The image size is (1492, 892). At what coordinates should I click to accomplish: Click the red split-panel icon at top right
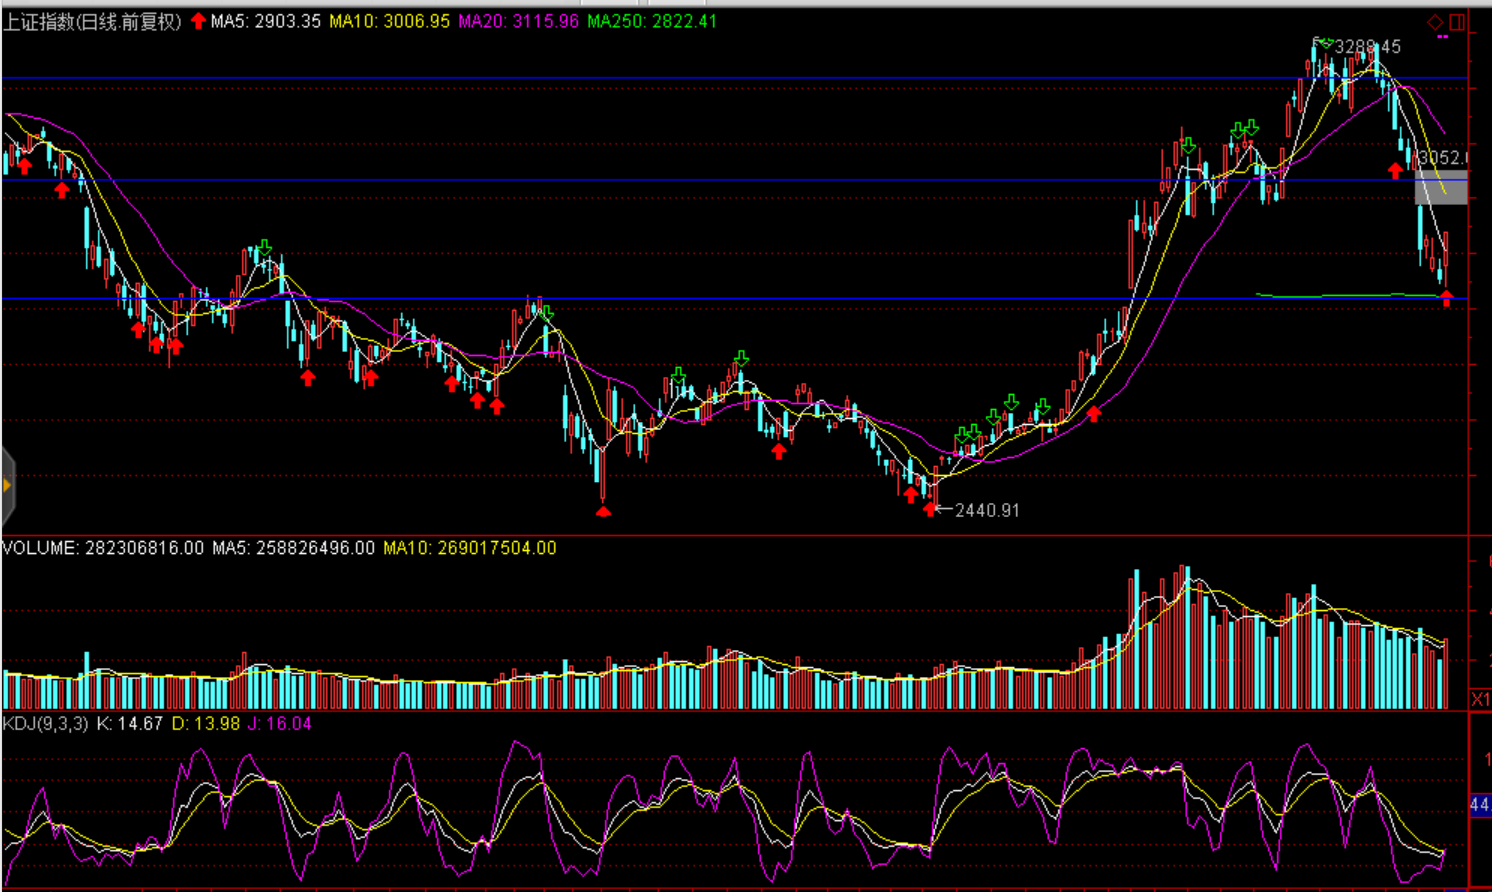click(x=1457, y=22)
